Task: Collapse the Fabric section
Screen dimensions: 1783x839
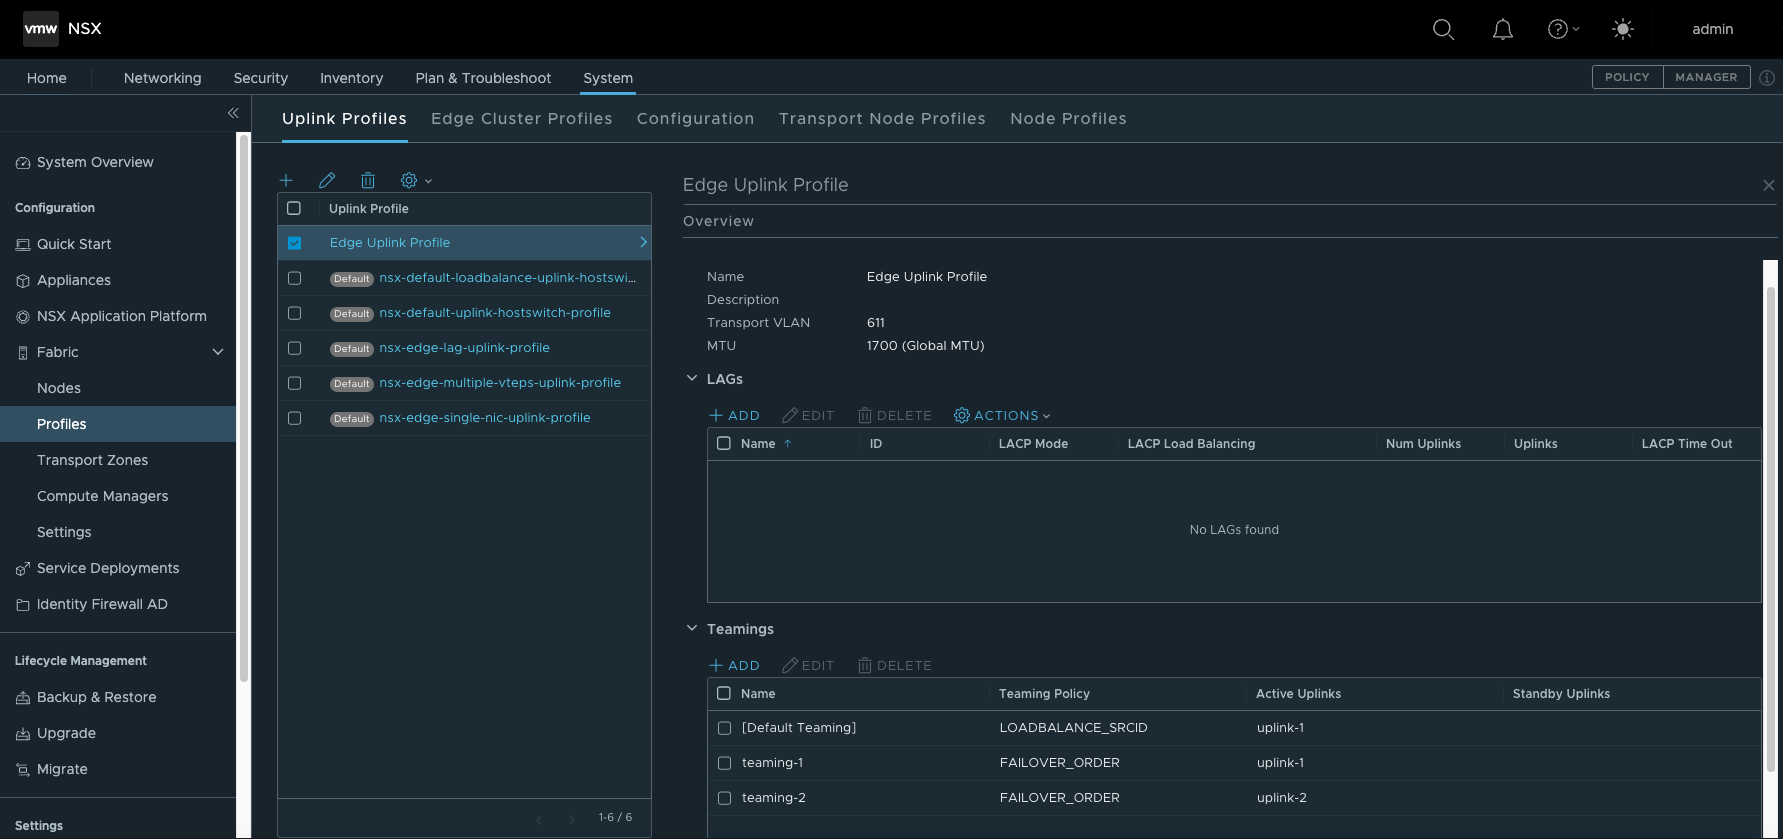Action: (218, 352)
